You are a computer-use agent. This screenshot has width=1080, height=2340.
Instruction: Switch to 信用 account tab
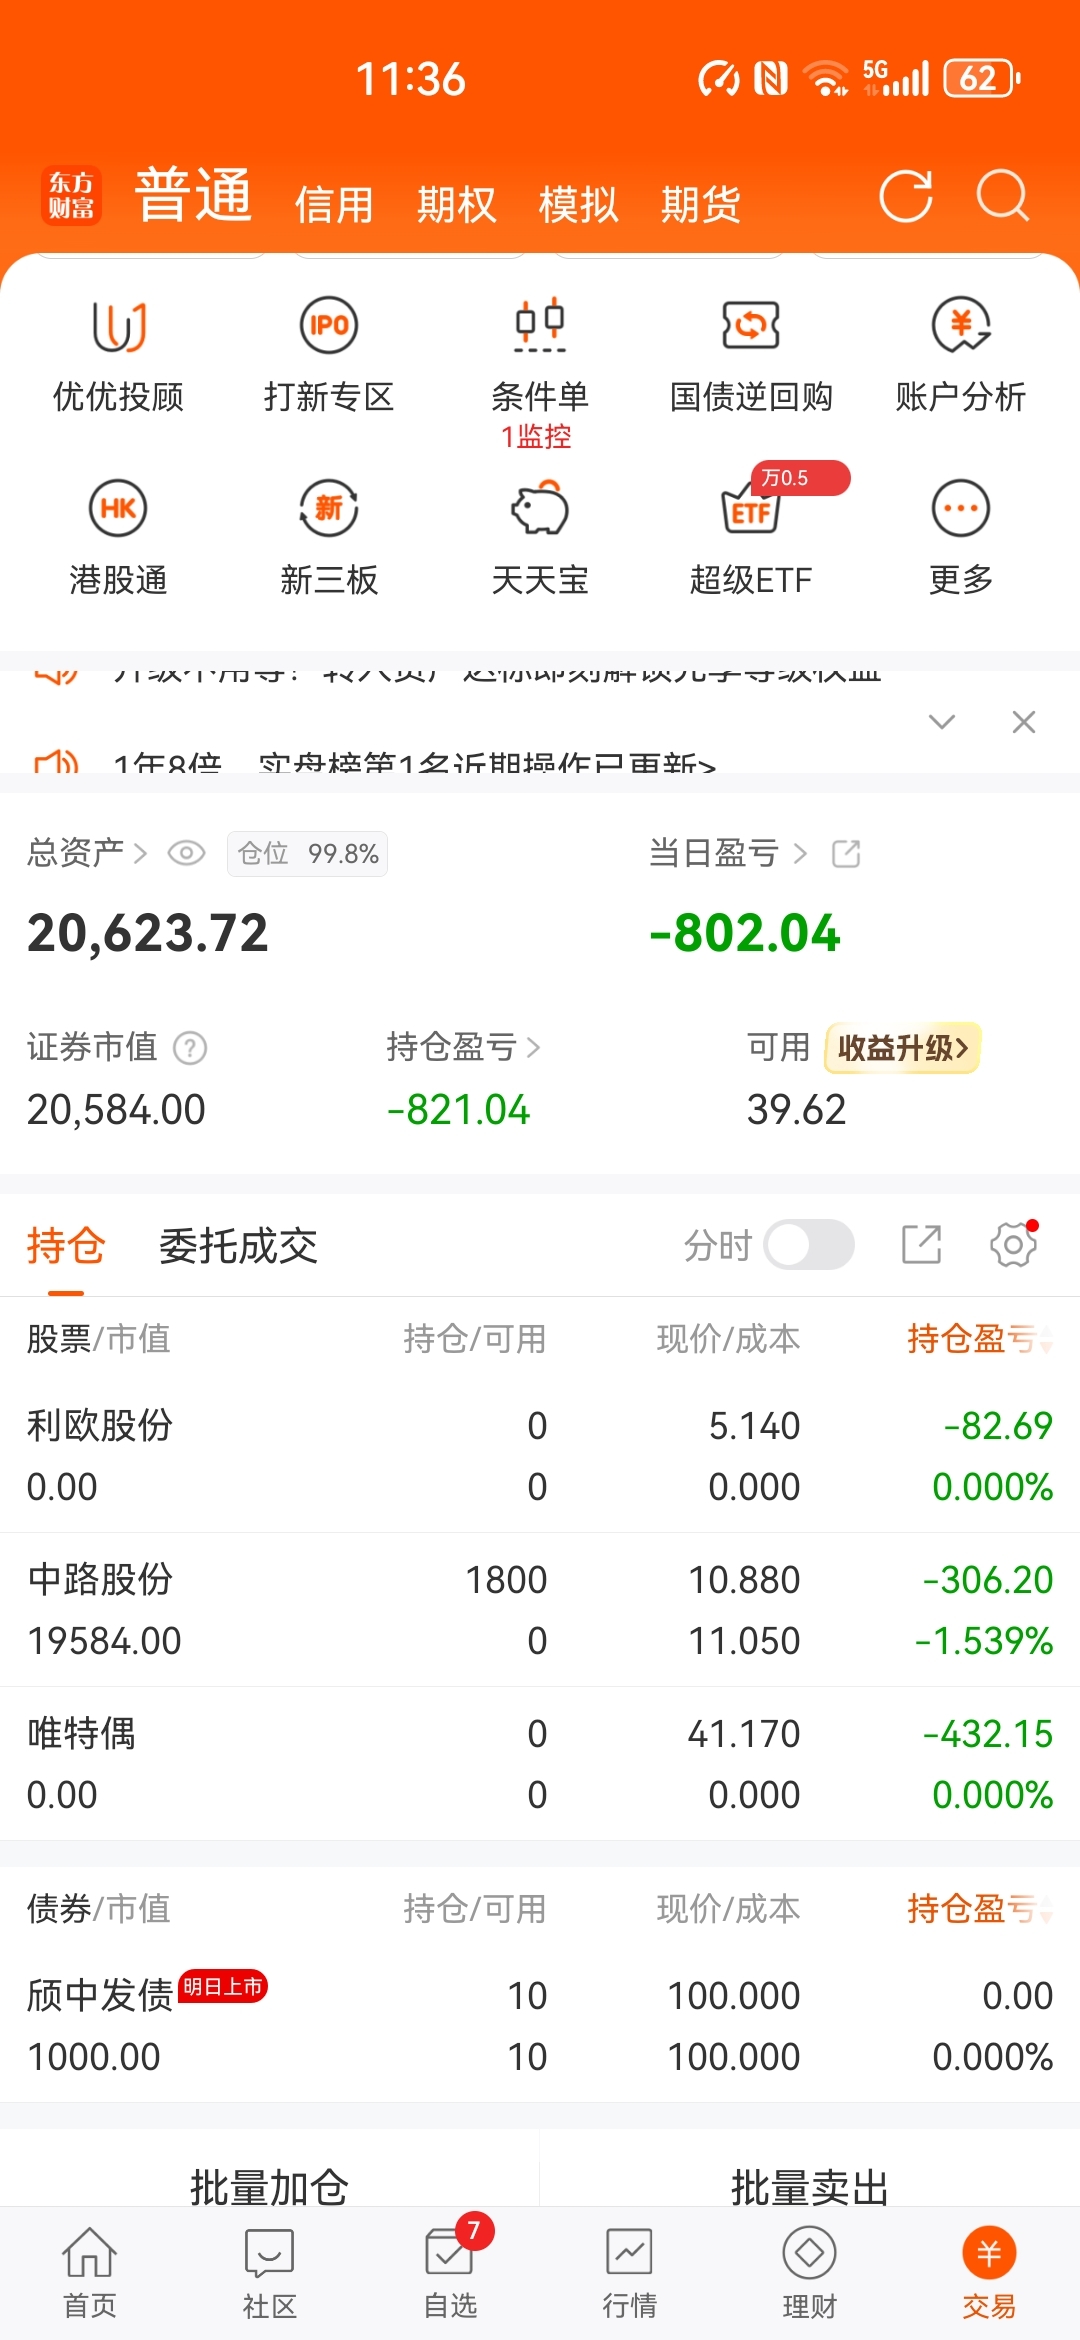334,205
